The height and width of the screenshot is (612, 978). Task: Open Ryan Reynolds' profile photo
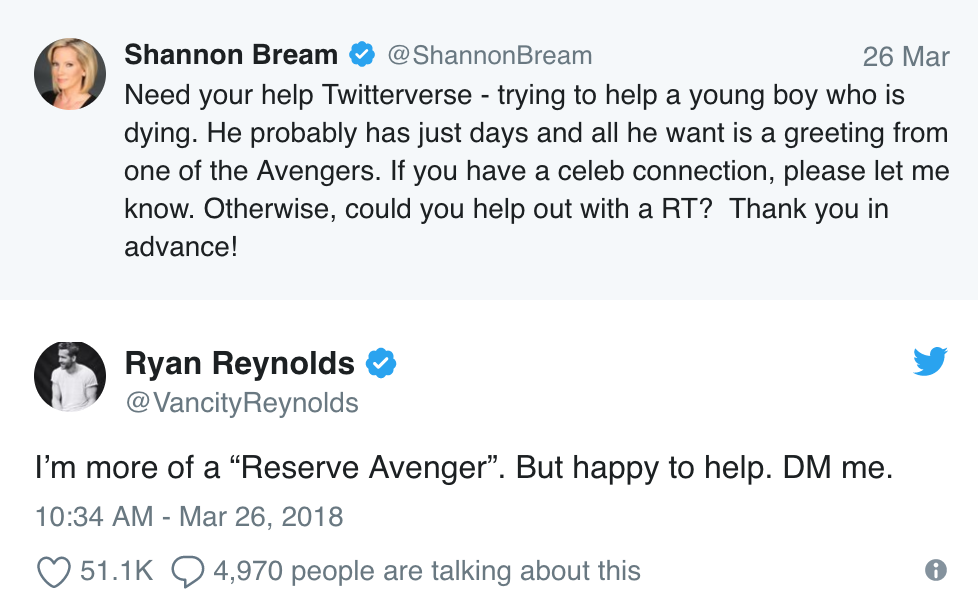click(70, 377)
